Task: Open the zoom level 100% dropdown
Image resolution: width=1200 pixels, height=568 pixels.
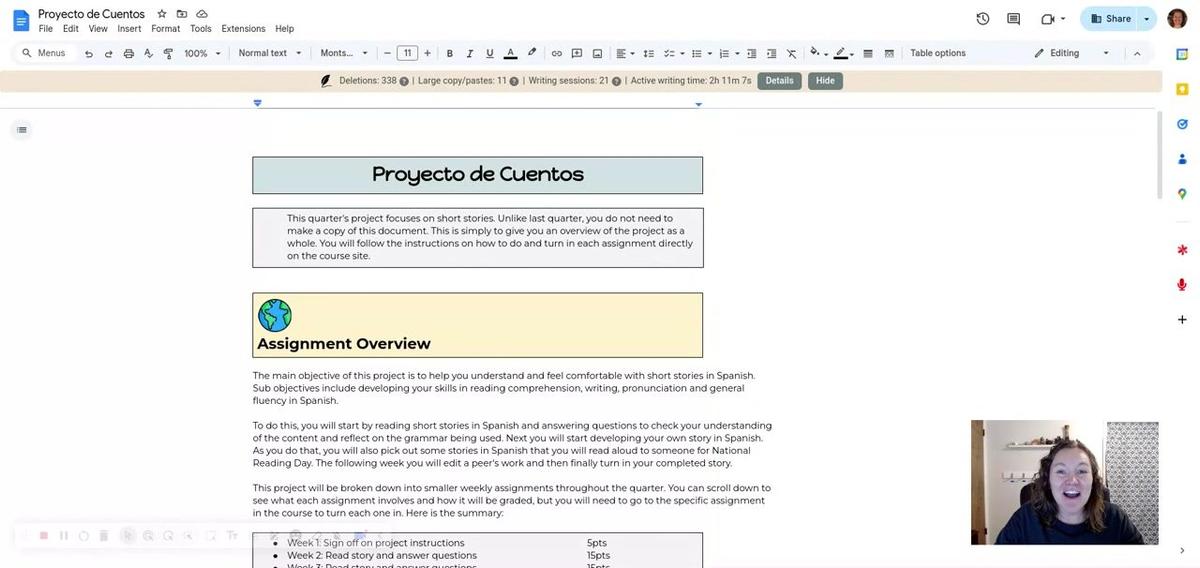Action: [203, 54]
